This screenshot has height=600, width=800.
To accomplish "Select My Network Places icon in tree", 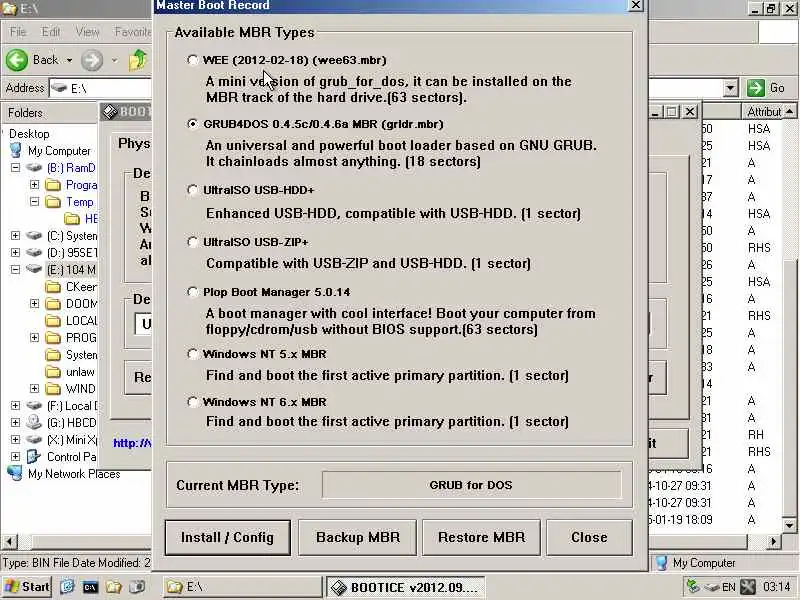I will pyautogui.click(x=15, y=473).
